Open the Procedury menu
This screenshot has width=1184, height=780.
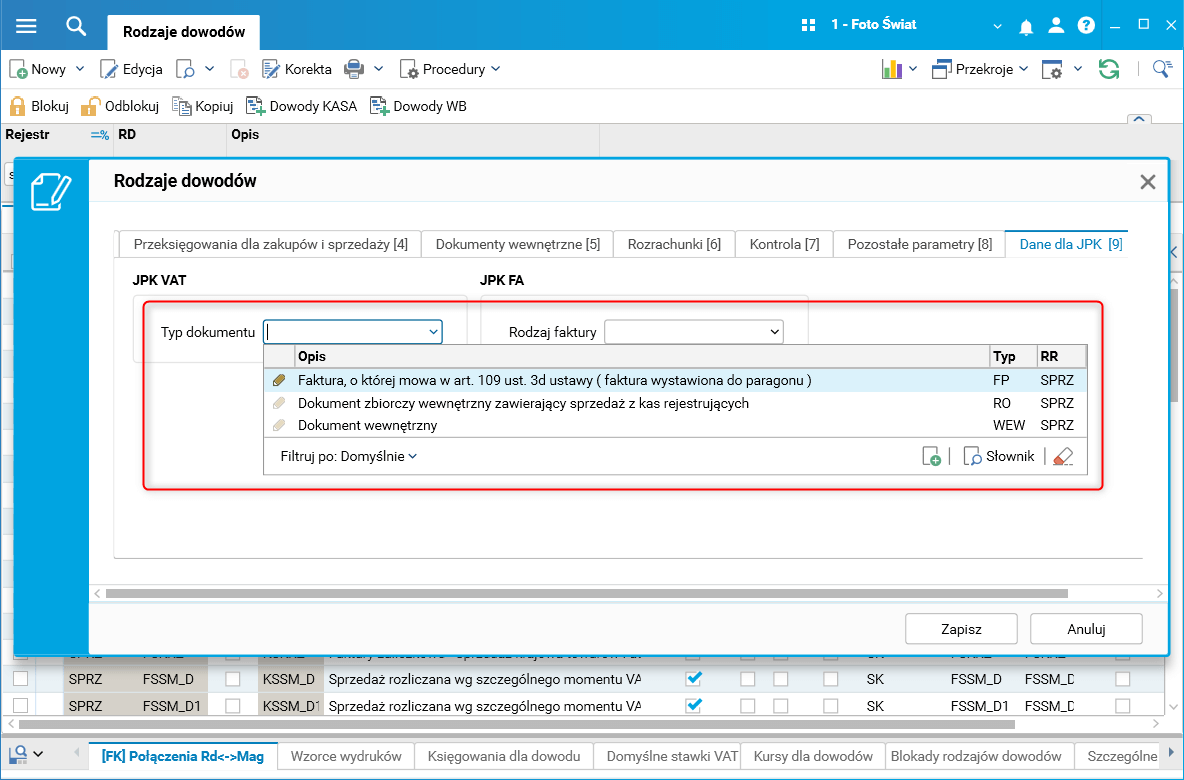coord(450,69)
